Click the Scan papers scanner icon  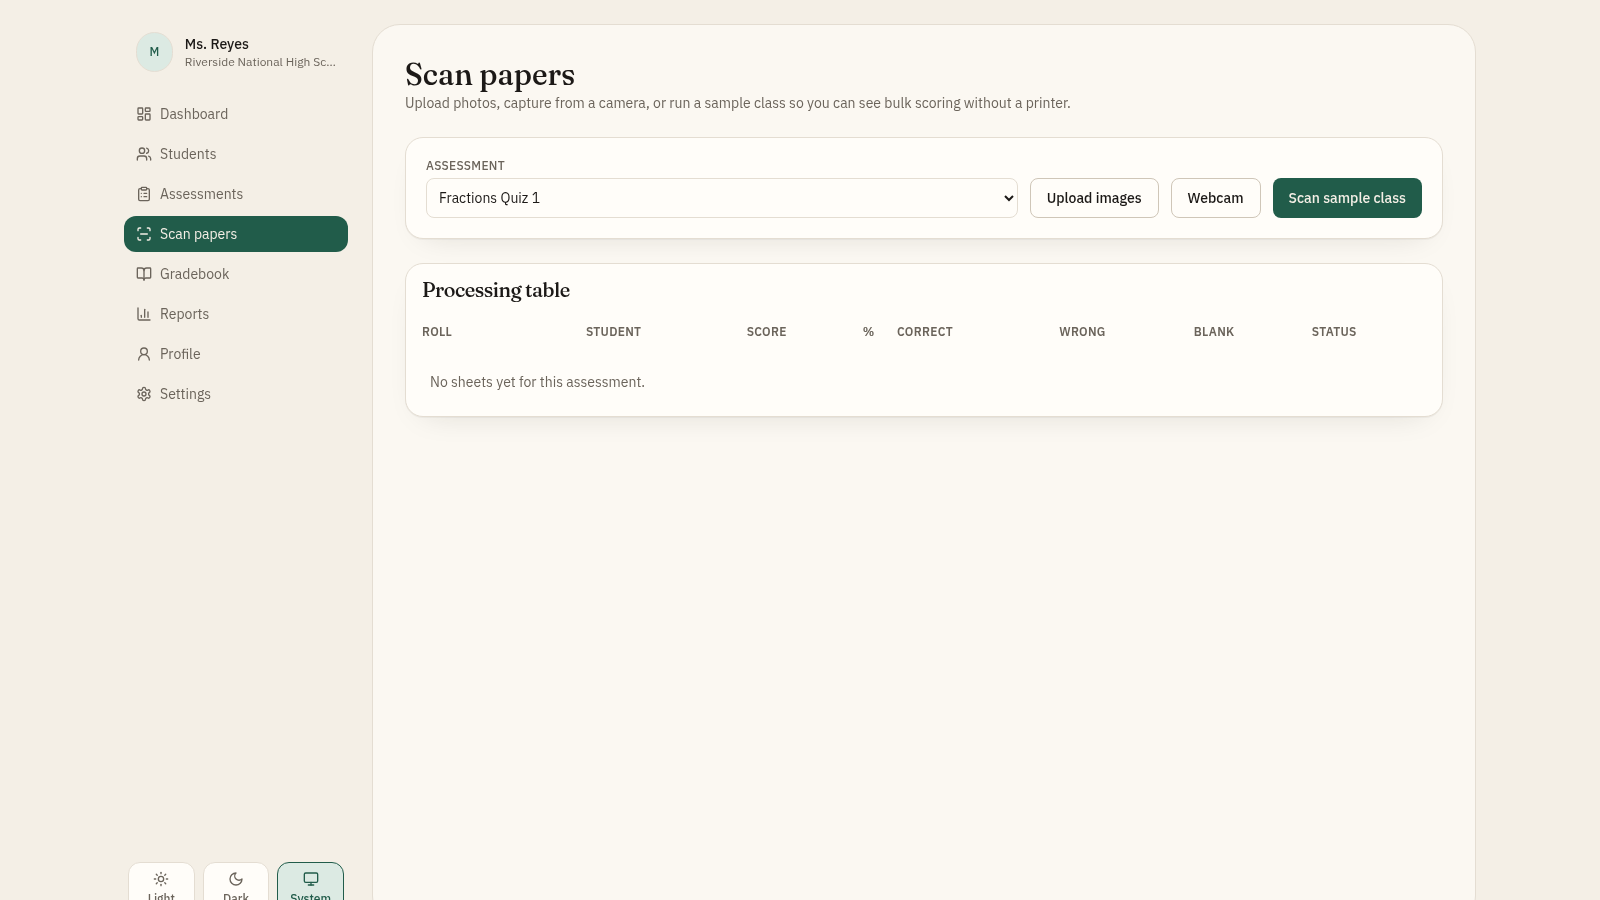144,234
